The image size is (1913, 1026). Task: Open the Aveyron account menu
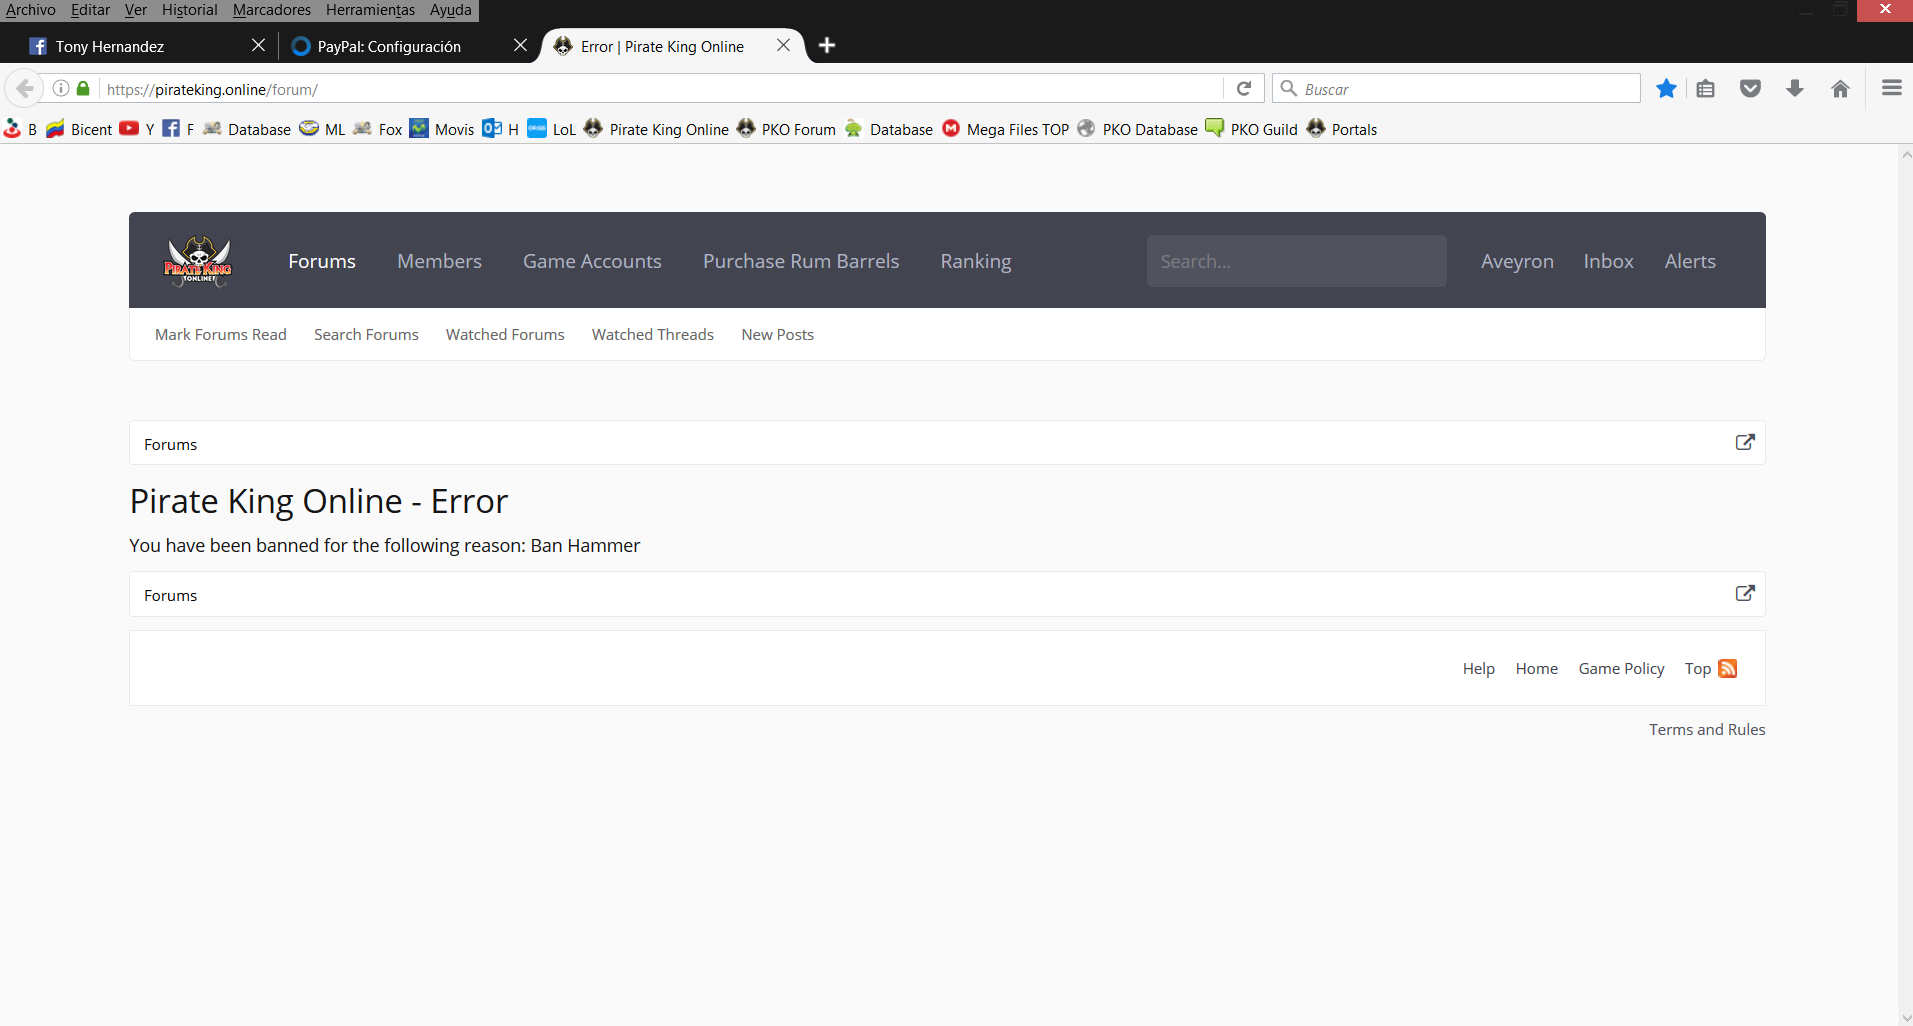pos(1517,261)
